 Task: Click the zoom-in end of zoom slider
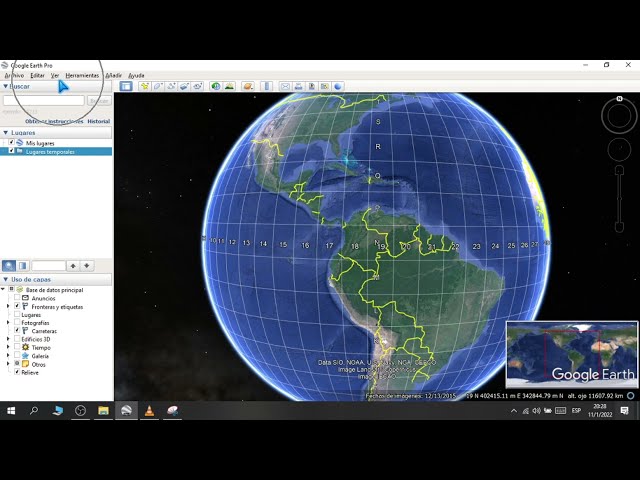coord(619,170)
